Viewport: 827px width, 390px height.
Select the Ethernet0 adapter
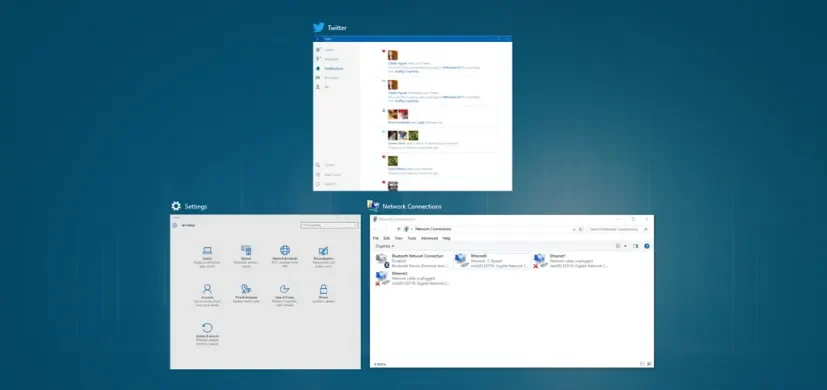[x=492, y=261]
